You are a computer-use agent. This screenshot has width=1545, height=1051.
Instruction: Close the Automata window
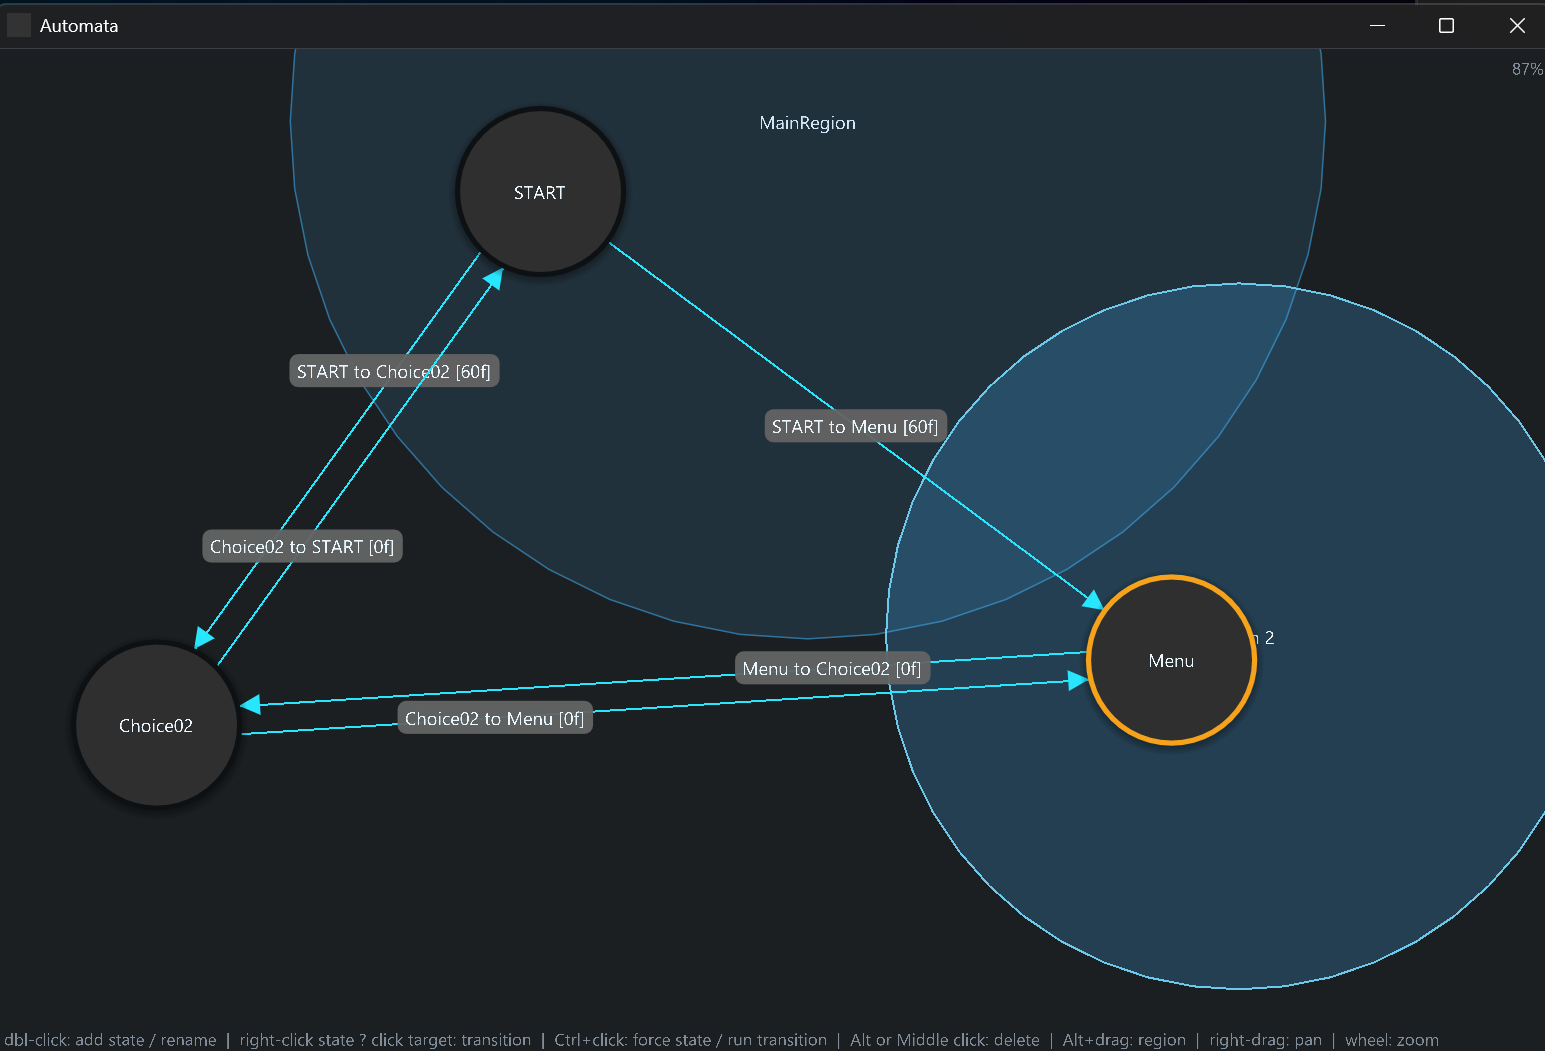click(x=1516, y=25)
